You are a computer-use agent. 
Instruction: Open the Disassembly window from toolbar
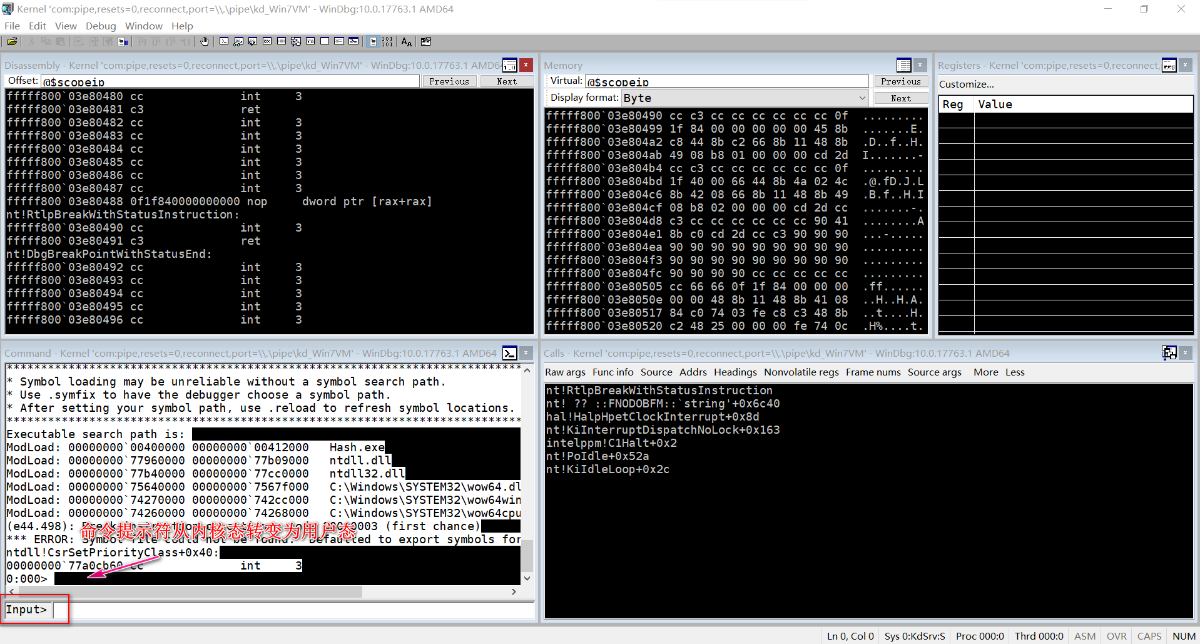310,42
